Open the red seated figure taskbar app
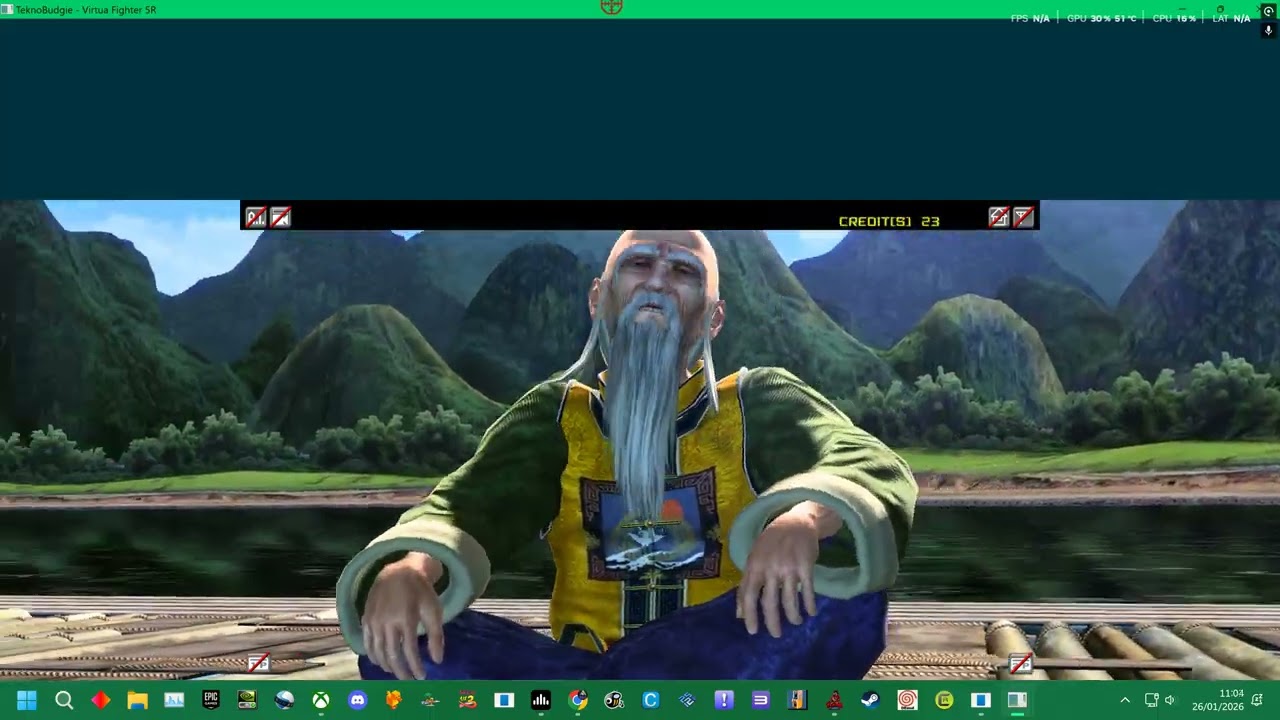 coord(834,700)
